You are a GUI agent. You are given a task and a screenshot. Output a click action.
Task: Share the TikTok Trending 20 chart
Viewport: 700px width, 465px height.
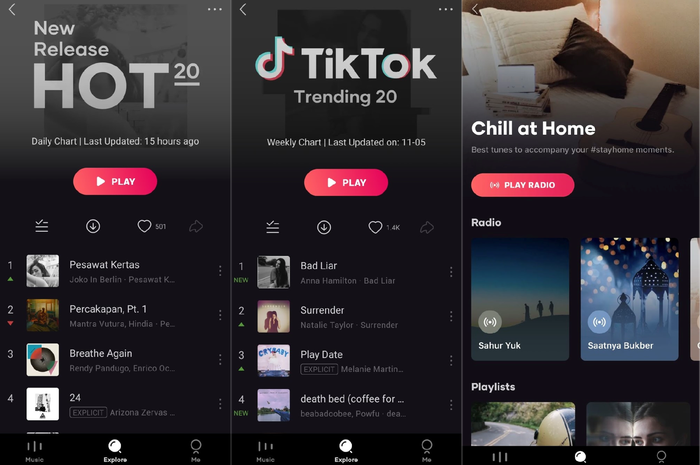click(x=427, y=228)
